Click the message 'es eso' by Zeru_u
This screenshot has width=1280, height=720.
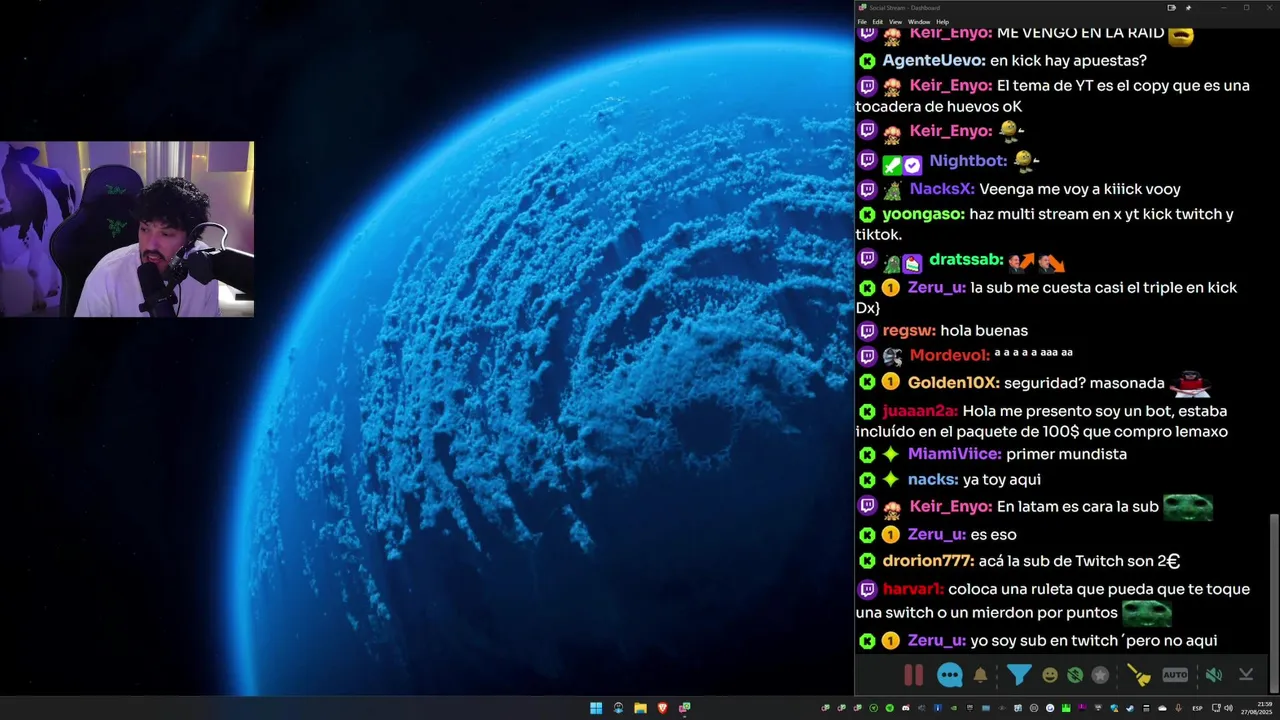click(993, 535)
